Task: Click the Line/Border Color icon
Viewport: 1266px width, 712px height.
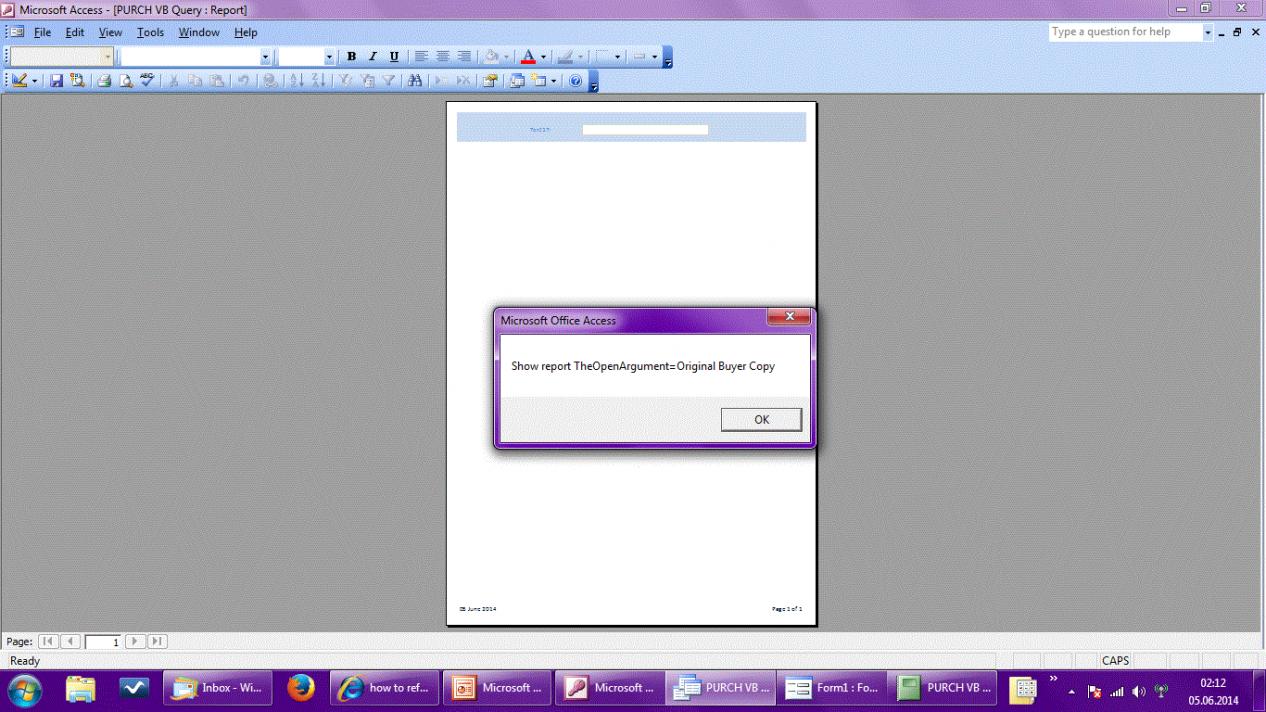Action: click(x=565, y=57)
